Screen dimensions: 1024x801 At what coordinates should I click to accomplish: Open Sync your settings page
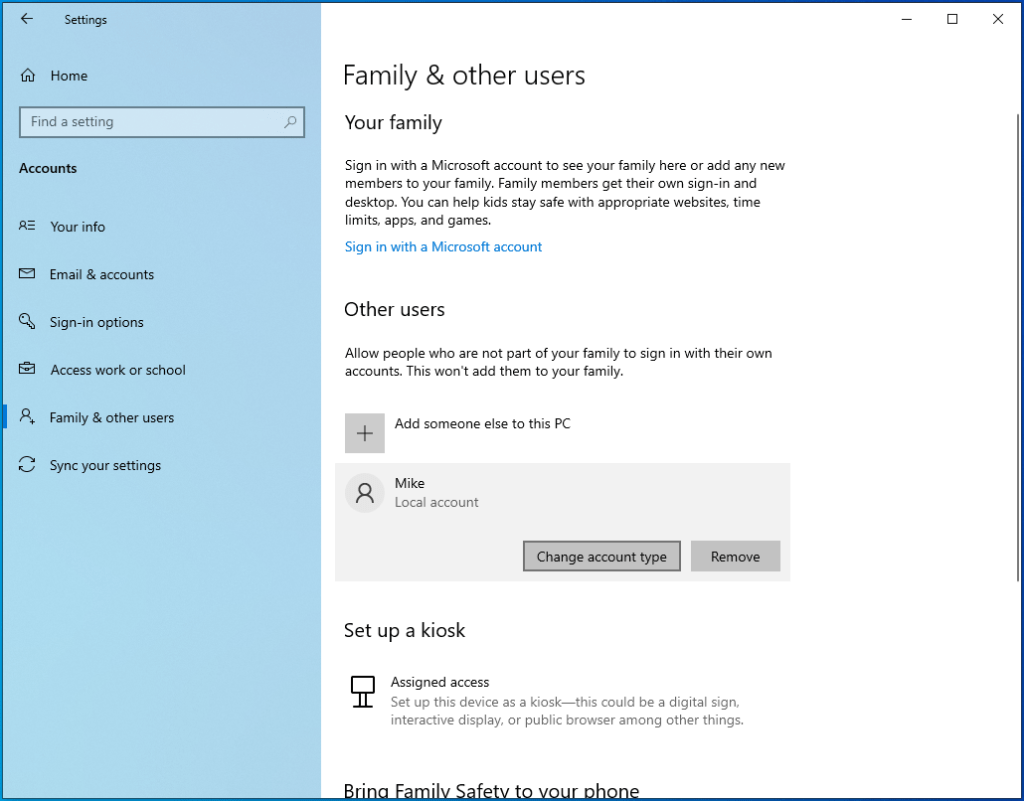coord(106,465)
